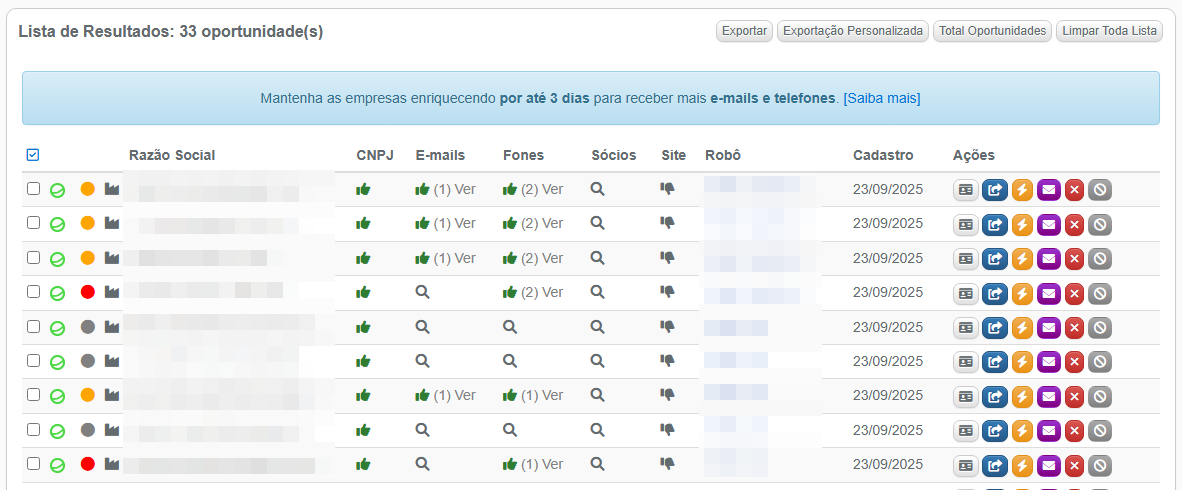This screenshot has width=1182, height=490.
Task: Click the Total Oportunidades button
Action: point(992,31)
